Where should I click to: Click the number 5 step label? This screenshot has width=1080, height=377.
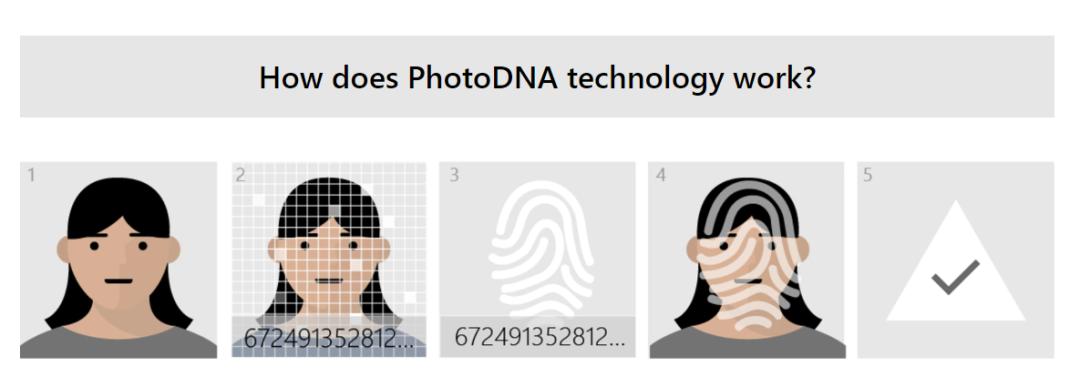(x=868, y=175)
